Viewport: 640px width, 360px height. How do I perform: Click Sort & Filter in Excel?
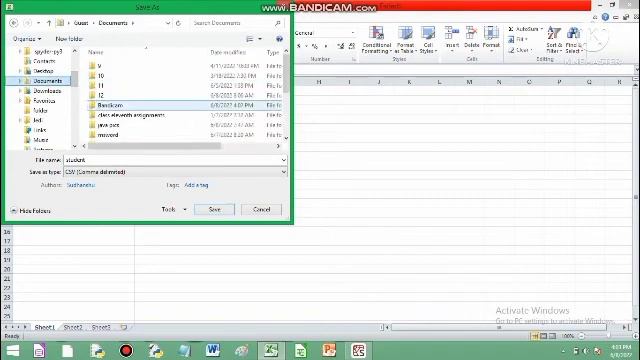[554, 40]
